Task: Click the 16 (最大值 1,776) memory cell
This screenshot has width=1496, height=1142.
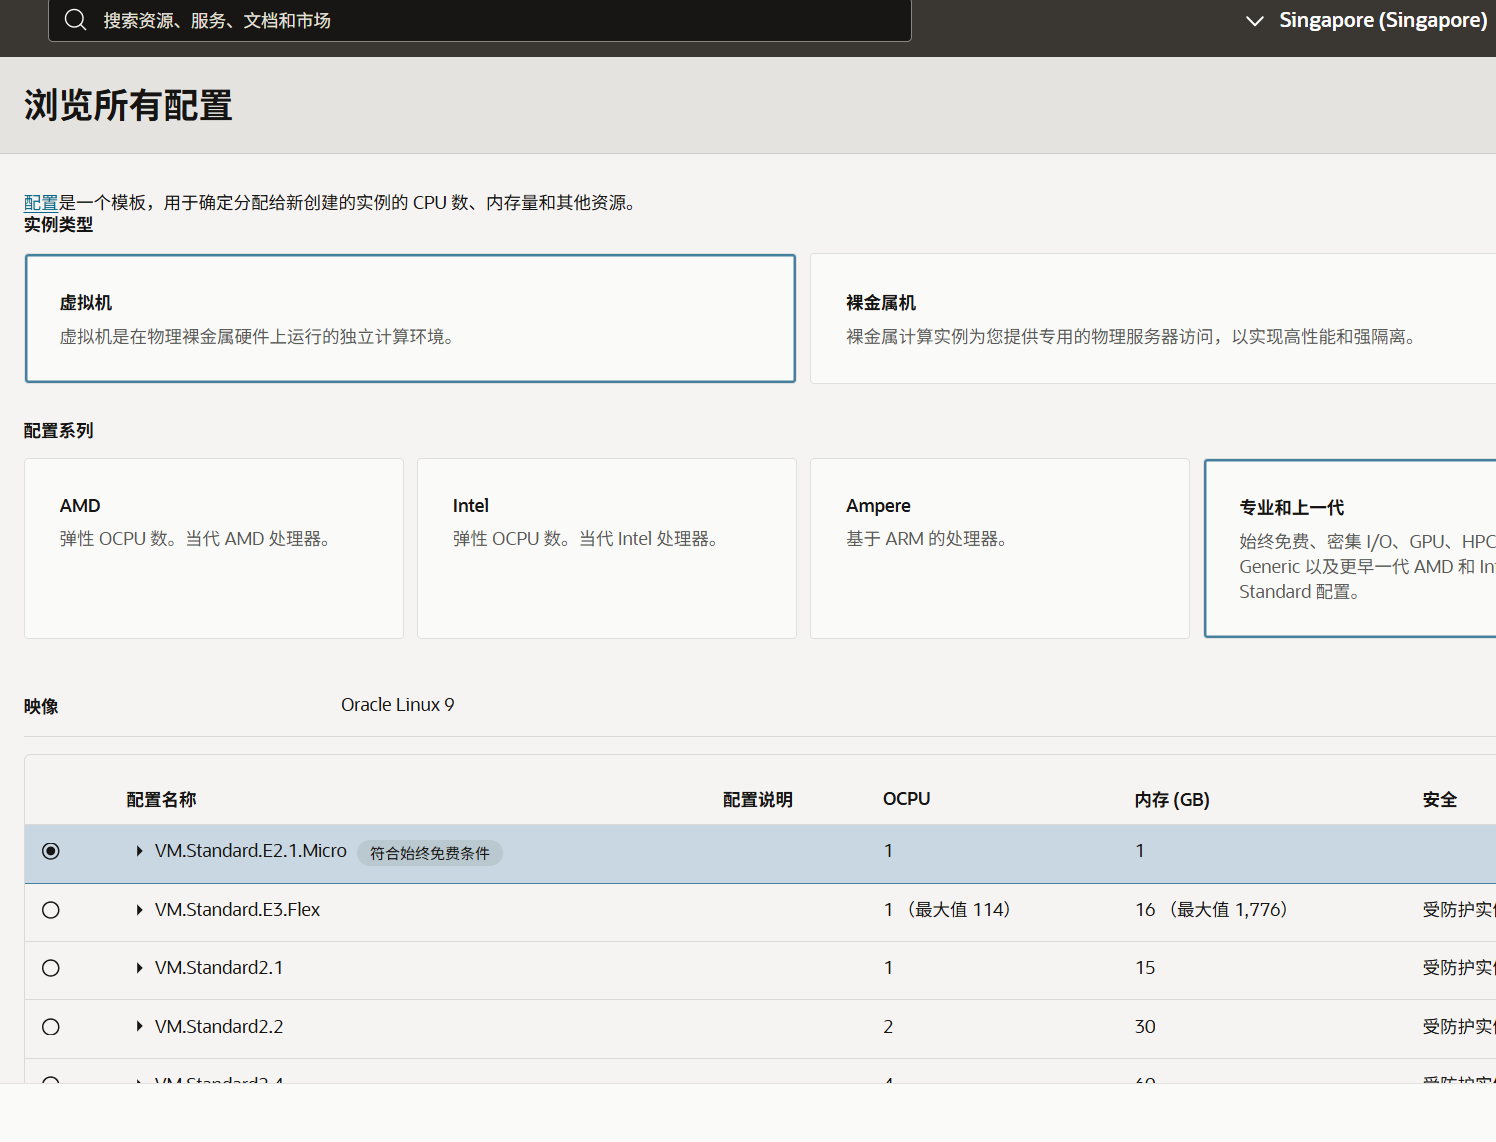Action: (x=1214, y=910)
